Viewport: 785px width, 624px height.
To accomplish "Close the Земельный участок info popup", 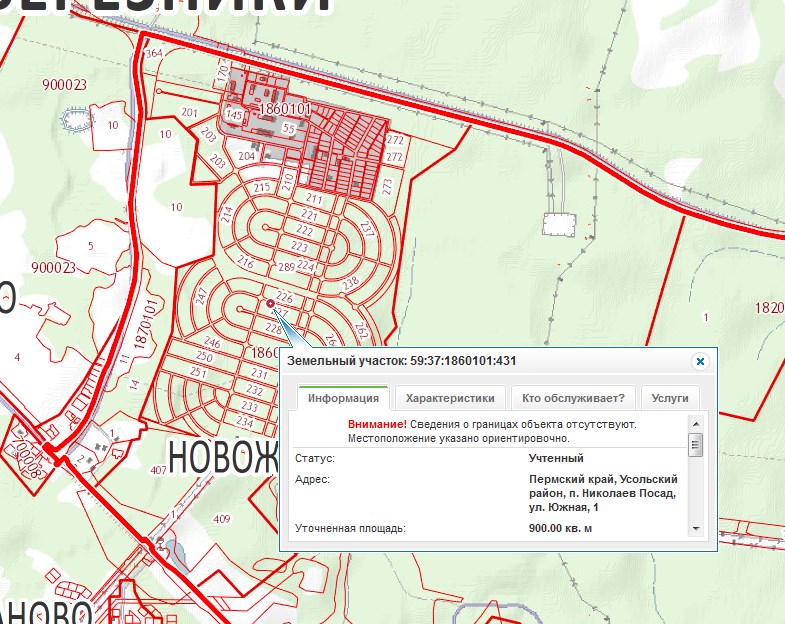I will pyautogui.click(x=700, y=361).
